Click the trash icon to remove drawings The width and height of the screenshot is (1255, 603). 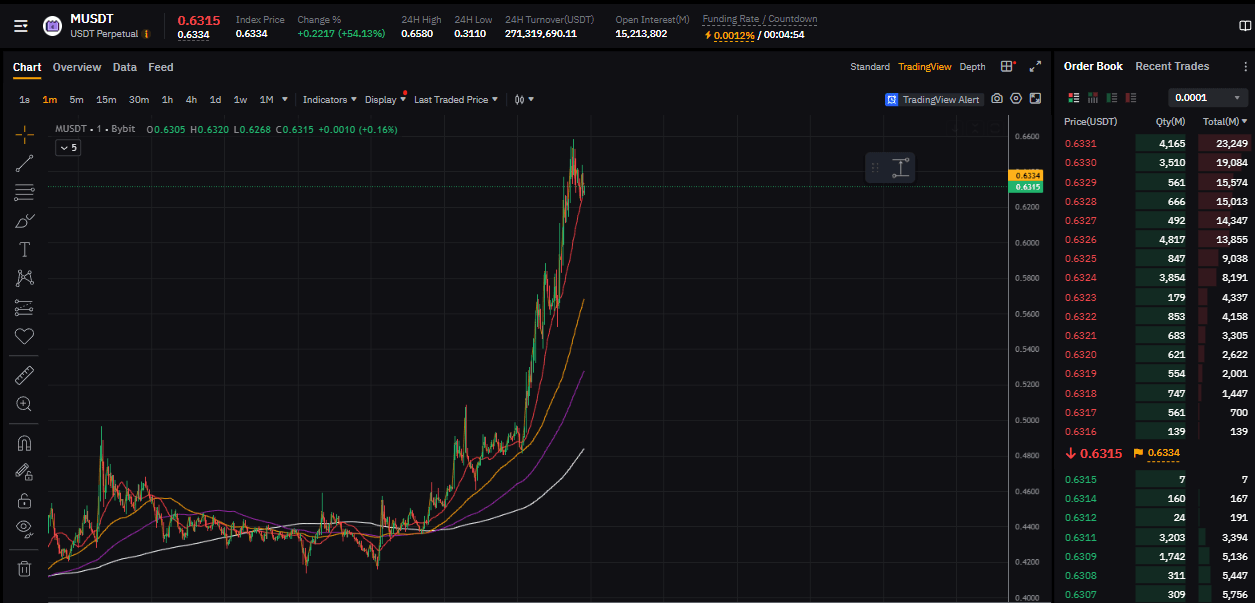[24, 569]
